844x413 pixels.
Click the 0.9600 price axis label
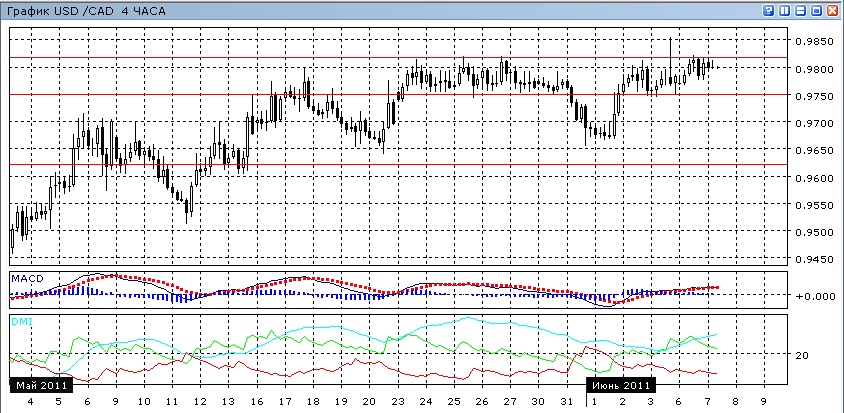click(816, 178)
